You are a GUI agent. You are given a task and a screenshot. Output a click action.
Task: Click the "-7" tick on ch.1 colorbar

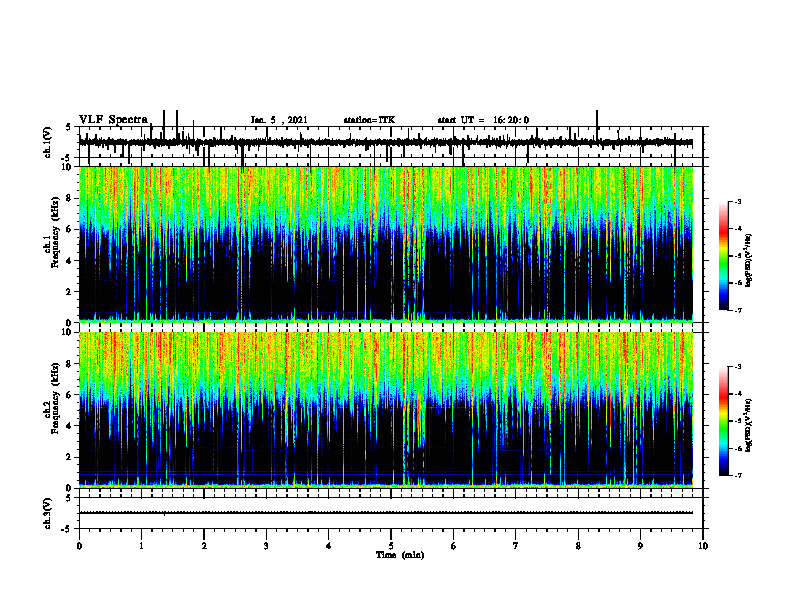737,310
